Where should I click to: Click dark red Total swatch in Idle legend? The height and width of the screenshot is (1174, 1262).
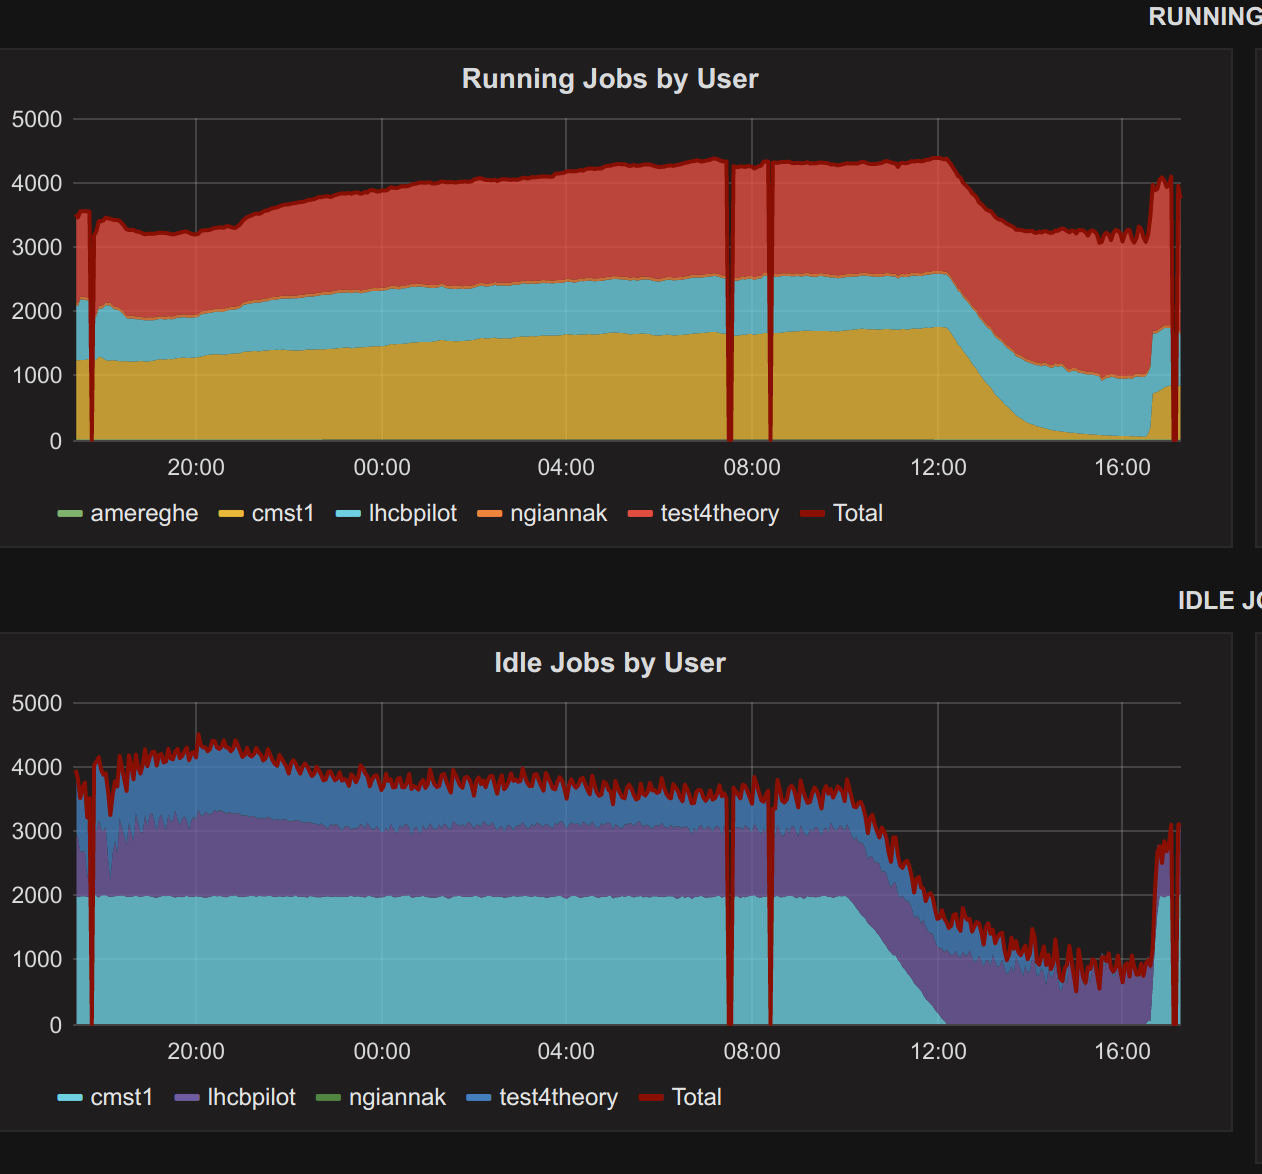point(651,1098)
